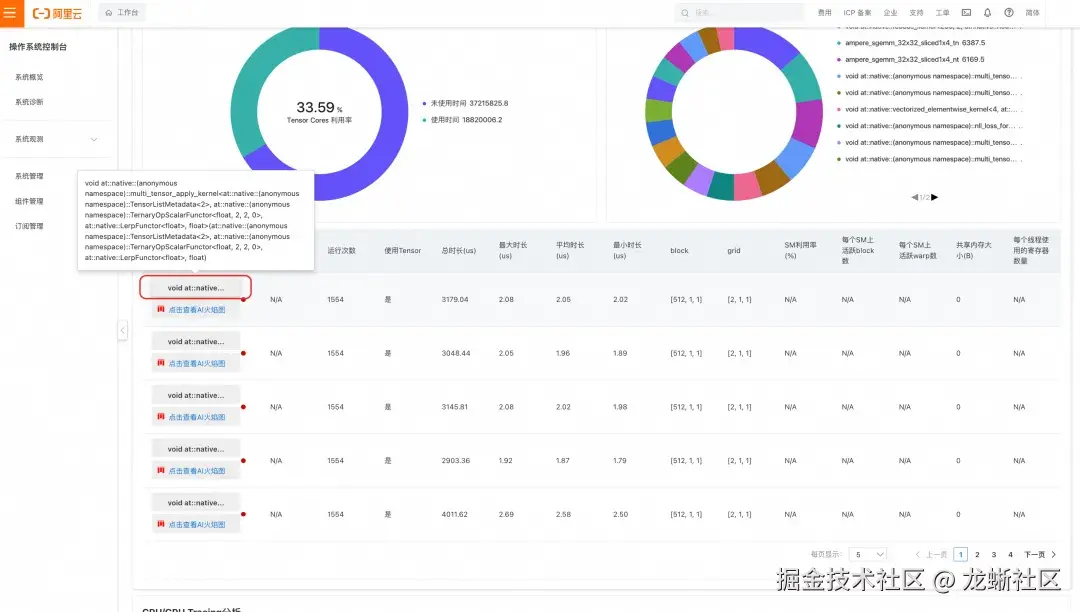Click kernel name button in row with 3145.81
1080x612 pixels.
tap(196, 395)
